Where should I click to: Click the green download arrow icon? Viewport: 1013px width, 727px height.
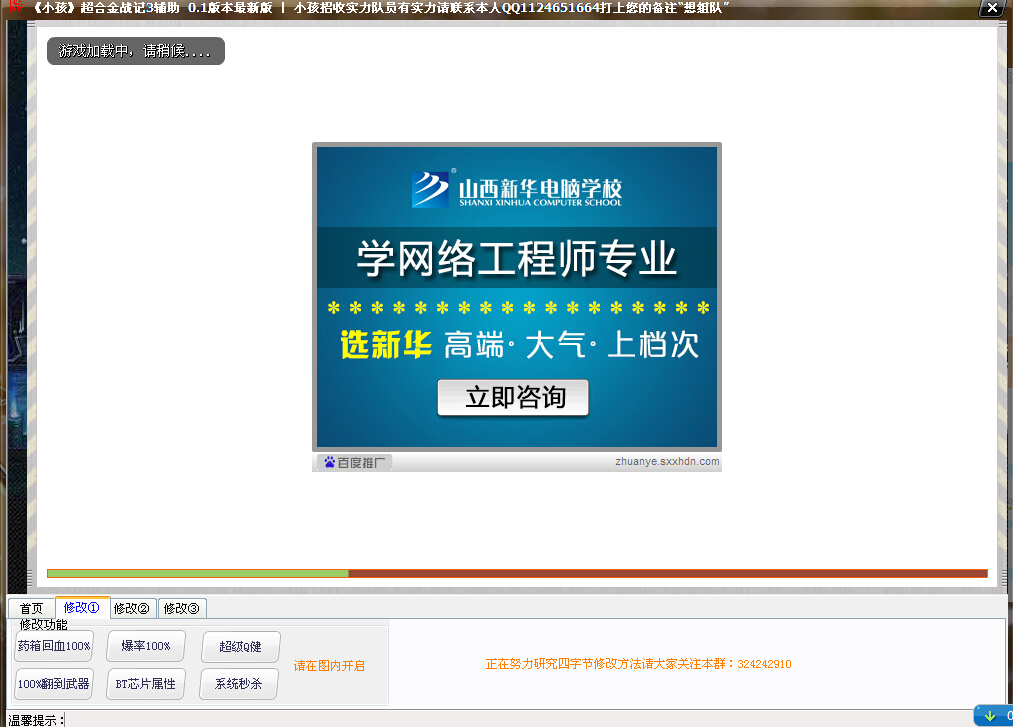click(x=990, y=715)
